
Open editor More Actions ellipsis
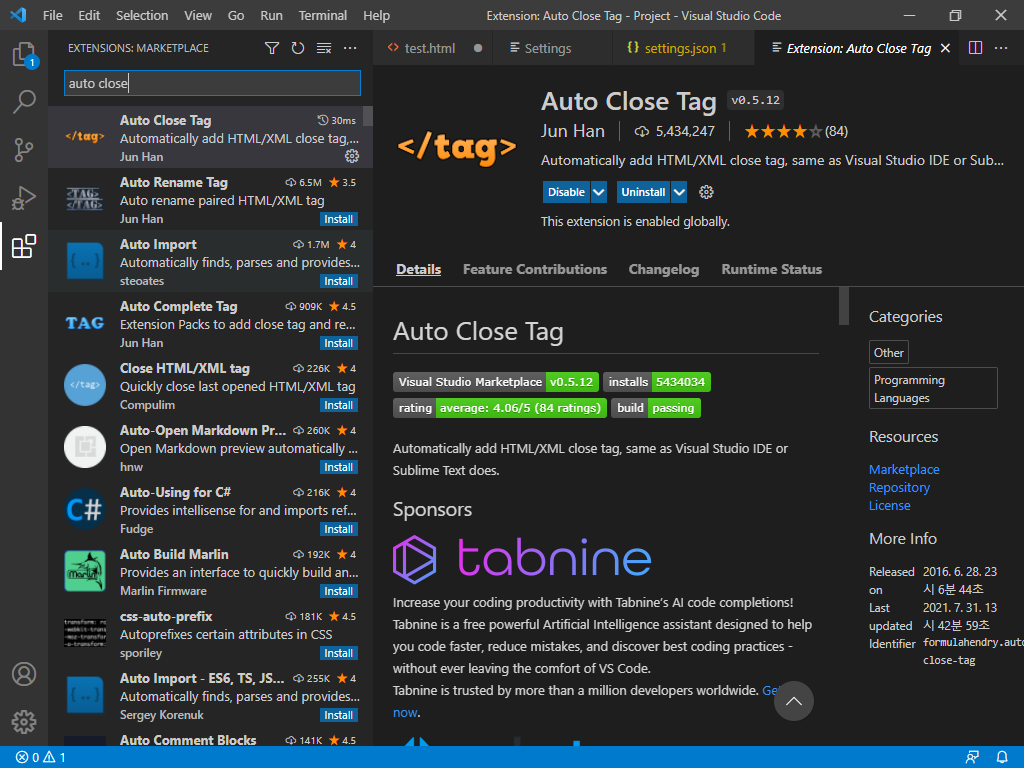point(1001,48)
